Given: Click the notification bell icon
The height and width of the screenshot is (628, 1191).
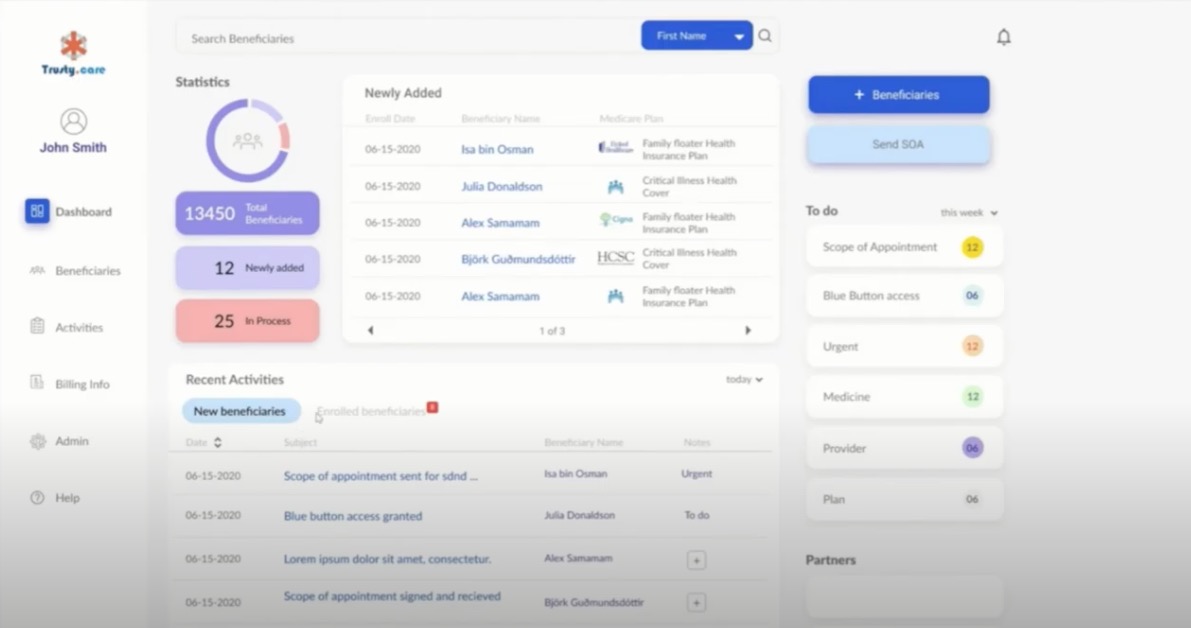Looking at the screenshot, I should [x=1003, y=37].
